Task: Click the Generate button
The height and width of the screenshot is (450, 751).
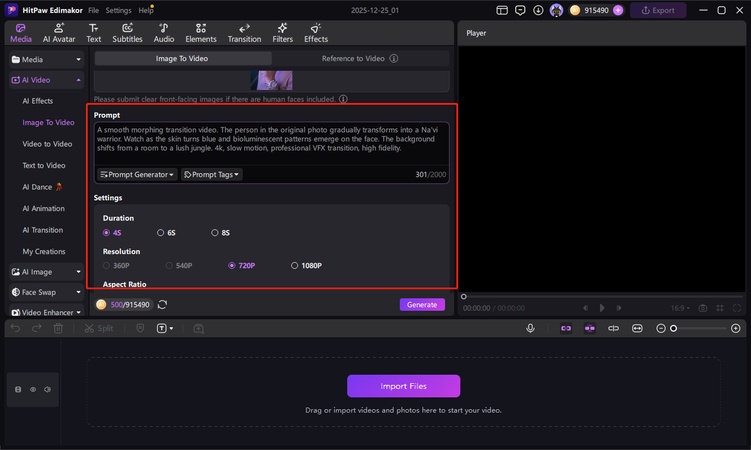Action: [x=422, y=304]
